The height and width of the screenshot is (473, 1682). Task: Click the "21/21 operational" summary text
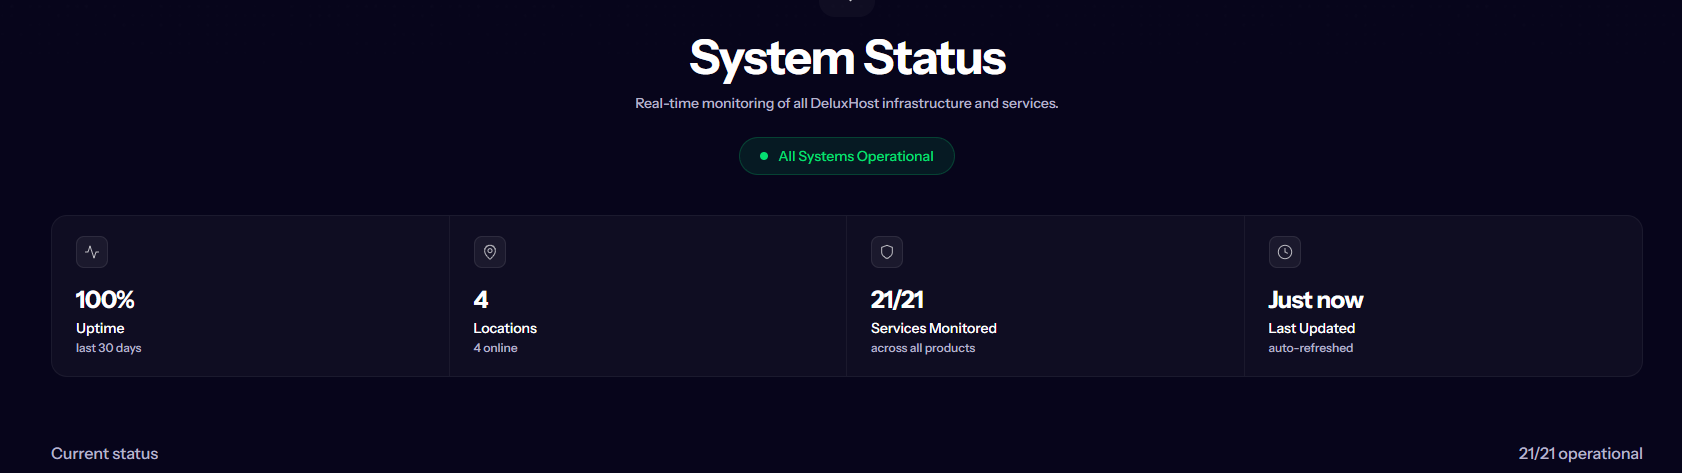1580,453
